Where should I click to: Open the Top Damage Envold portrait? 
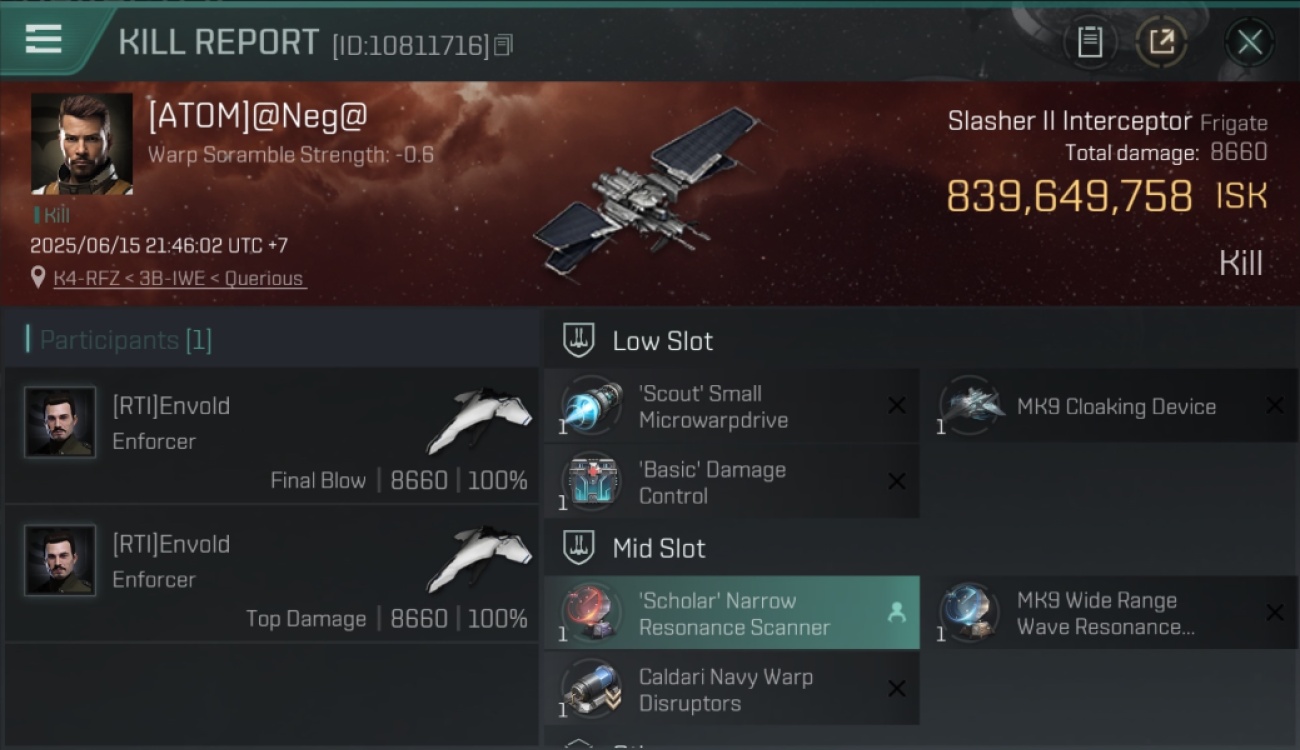[x=60, y=560]
